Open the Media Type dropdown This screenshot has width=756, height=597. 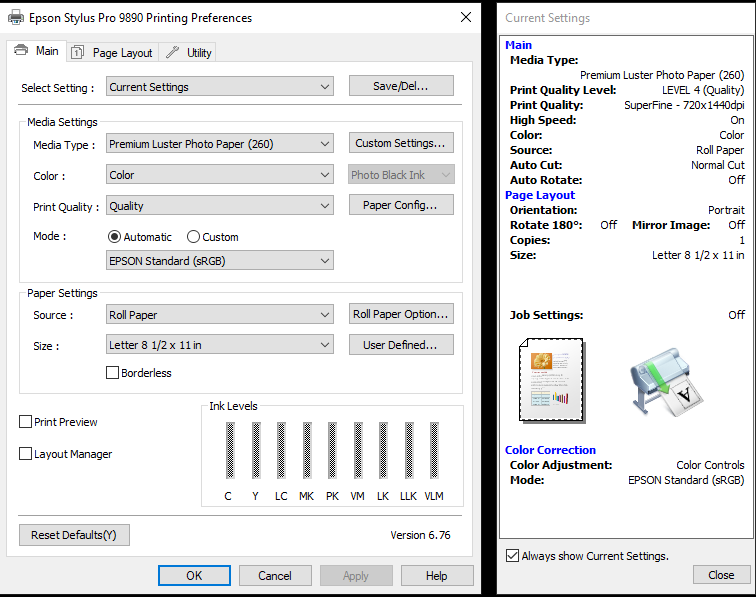coord(220,144)
